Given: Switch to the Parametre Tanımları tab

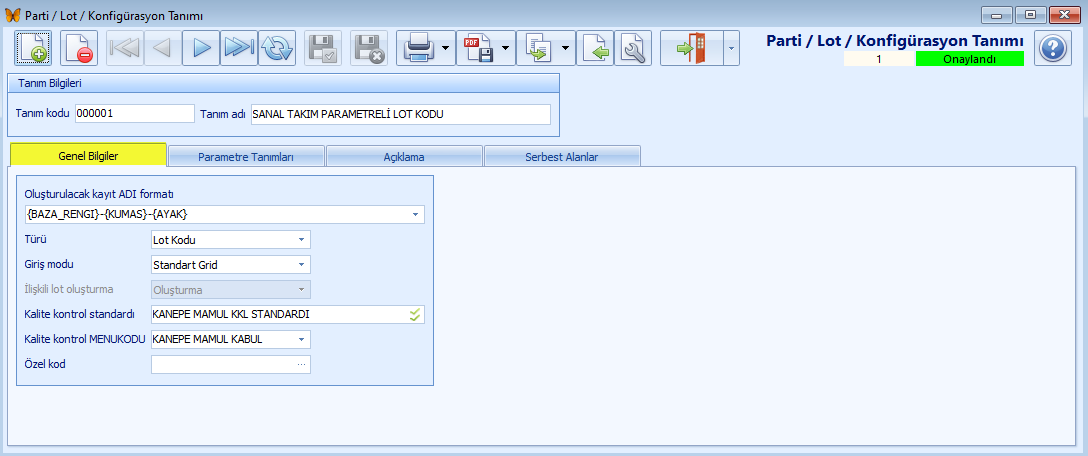Looking at the screenshot, I should pyautogui.click(x=245, y=157).
